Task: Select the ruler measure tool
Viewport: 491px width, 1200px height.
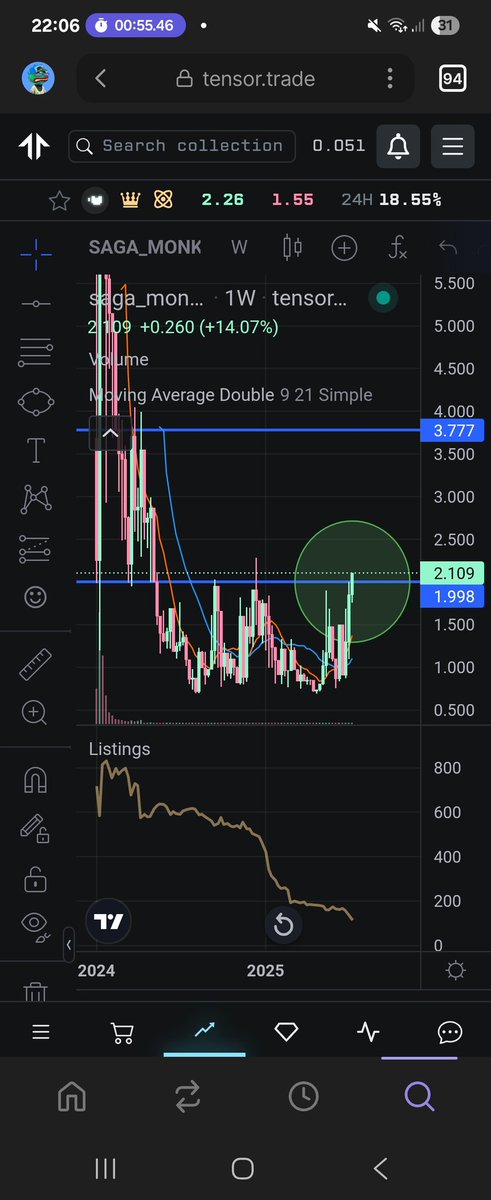Action: [x=36, y=663]
